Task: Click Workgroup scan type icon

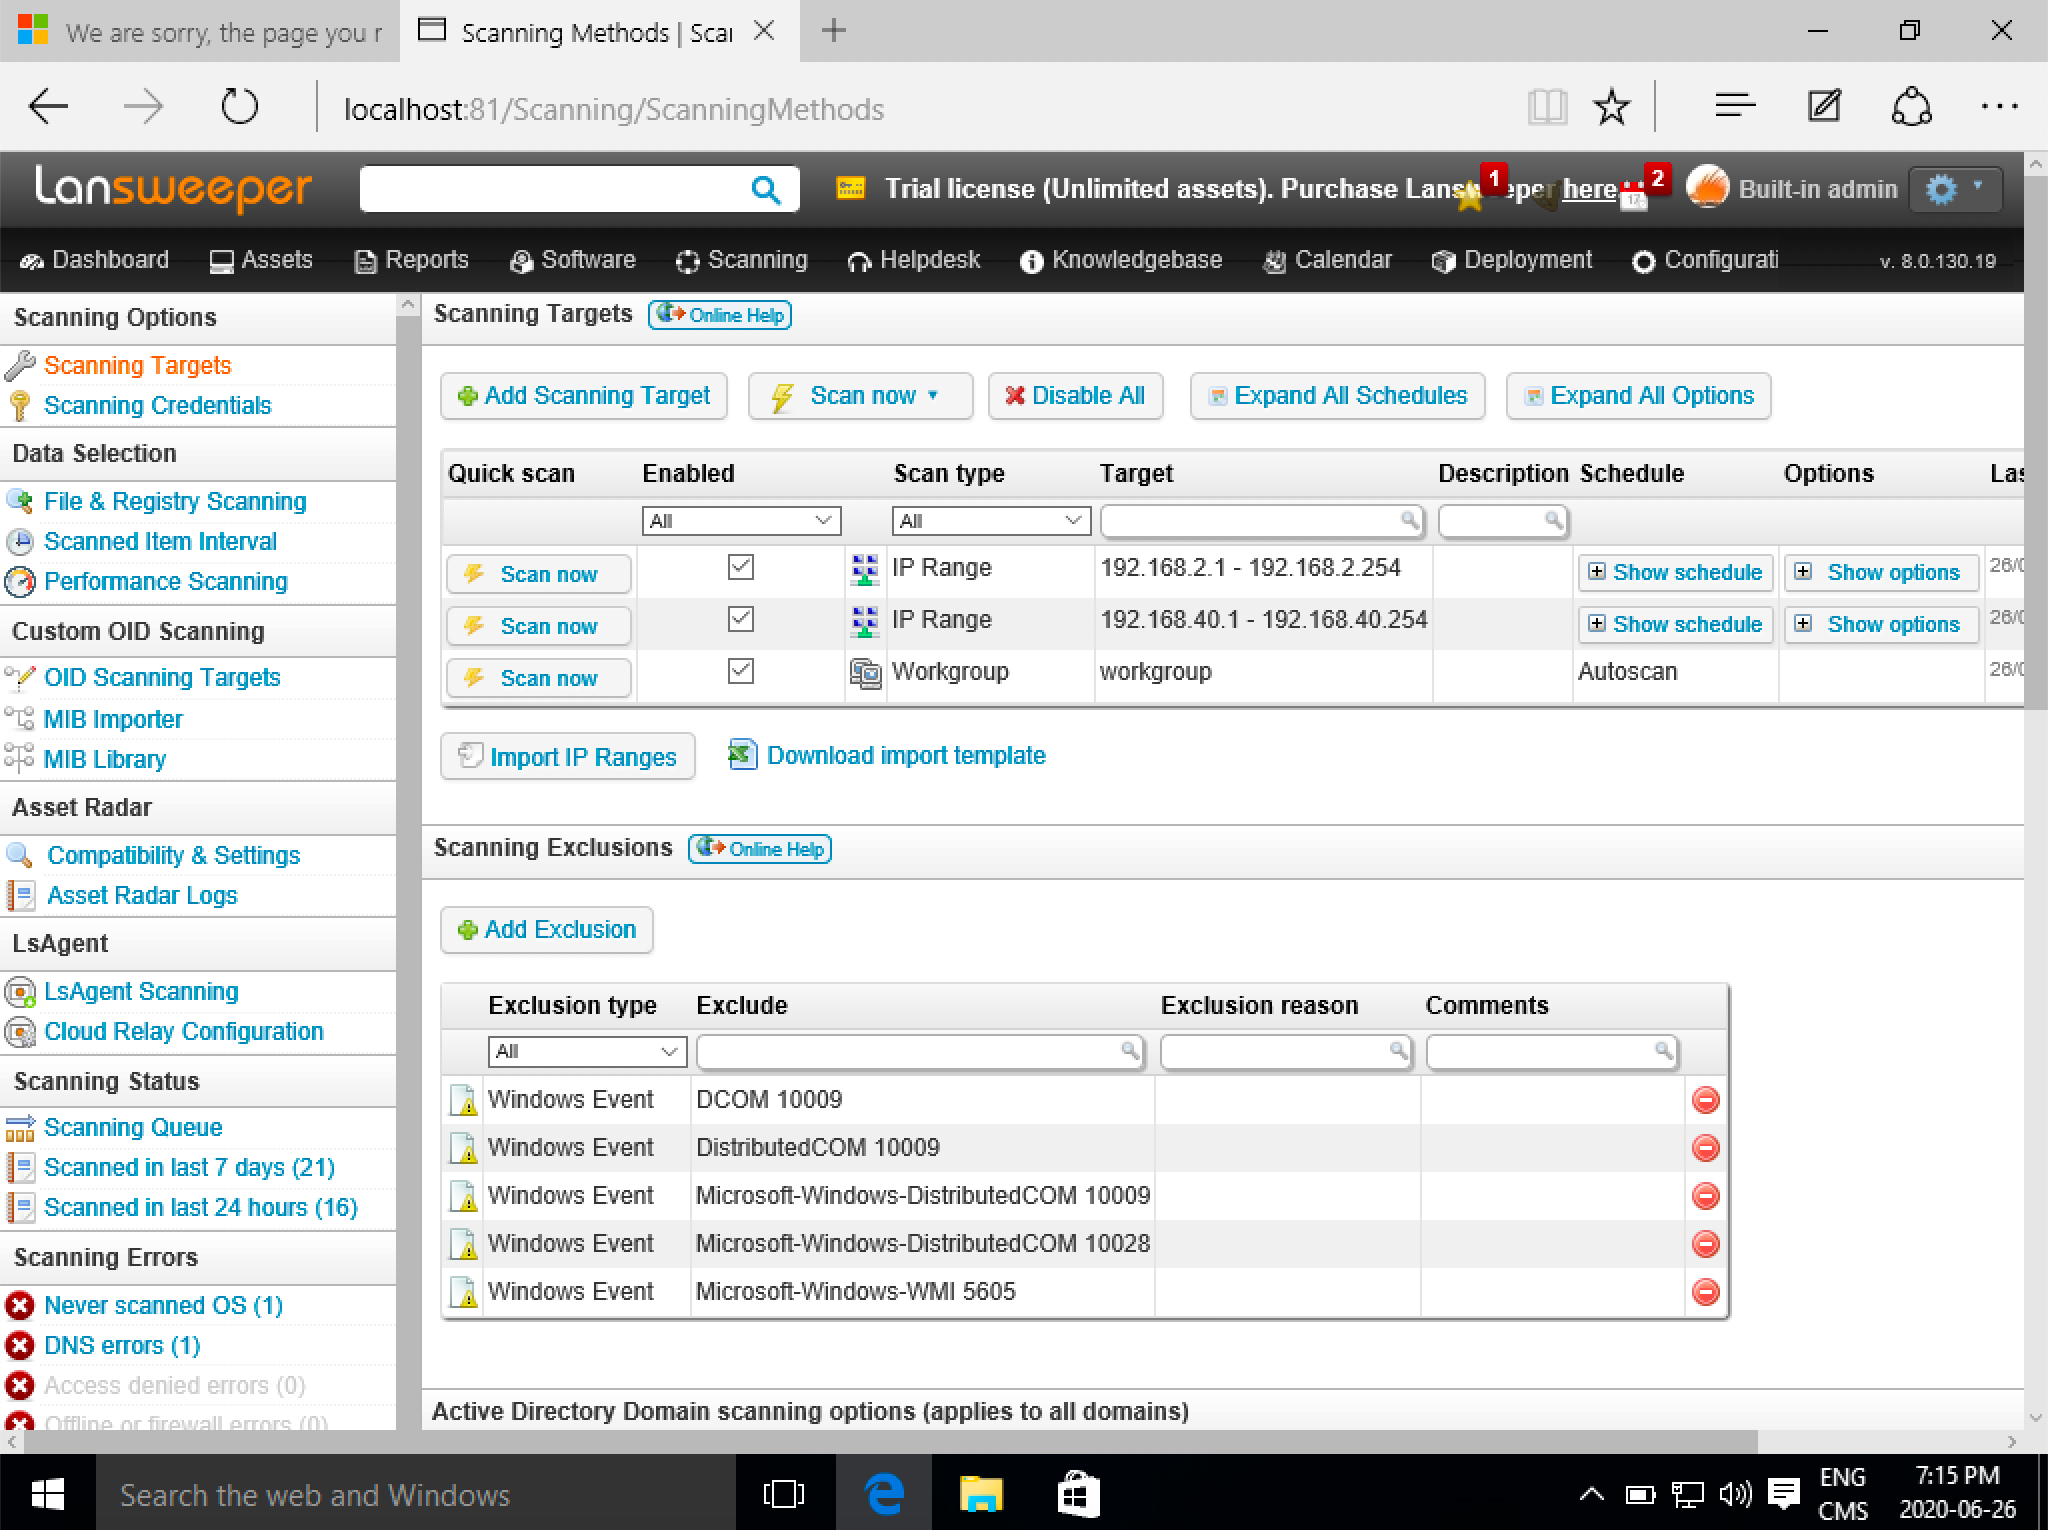Action: pyautogui.click(x=865, y=673)
